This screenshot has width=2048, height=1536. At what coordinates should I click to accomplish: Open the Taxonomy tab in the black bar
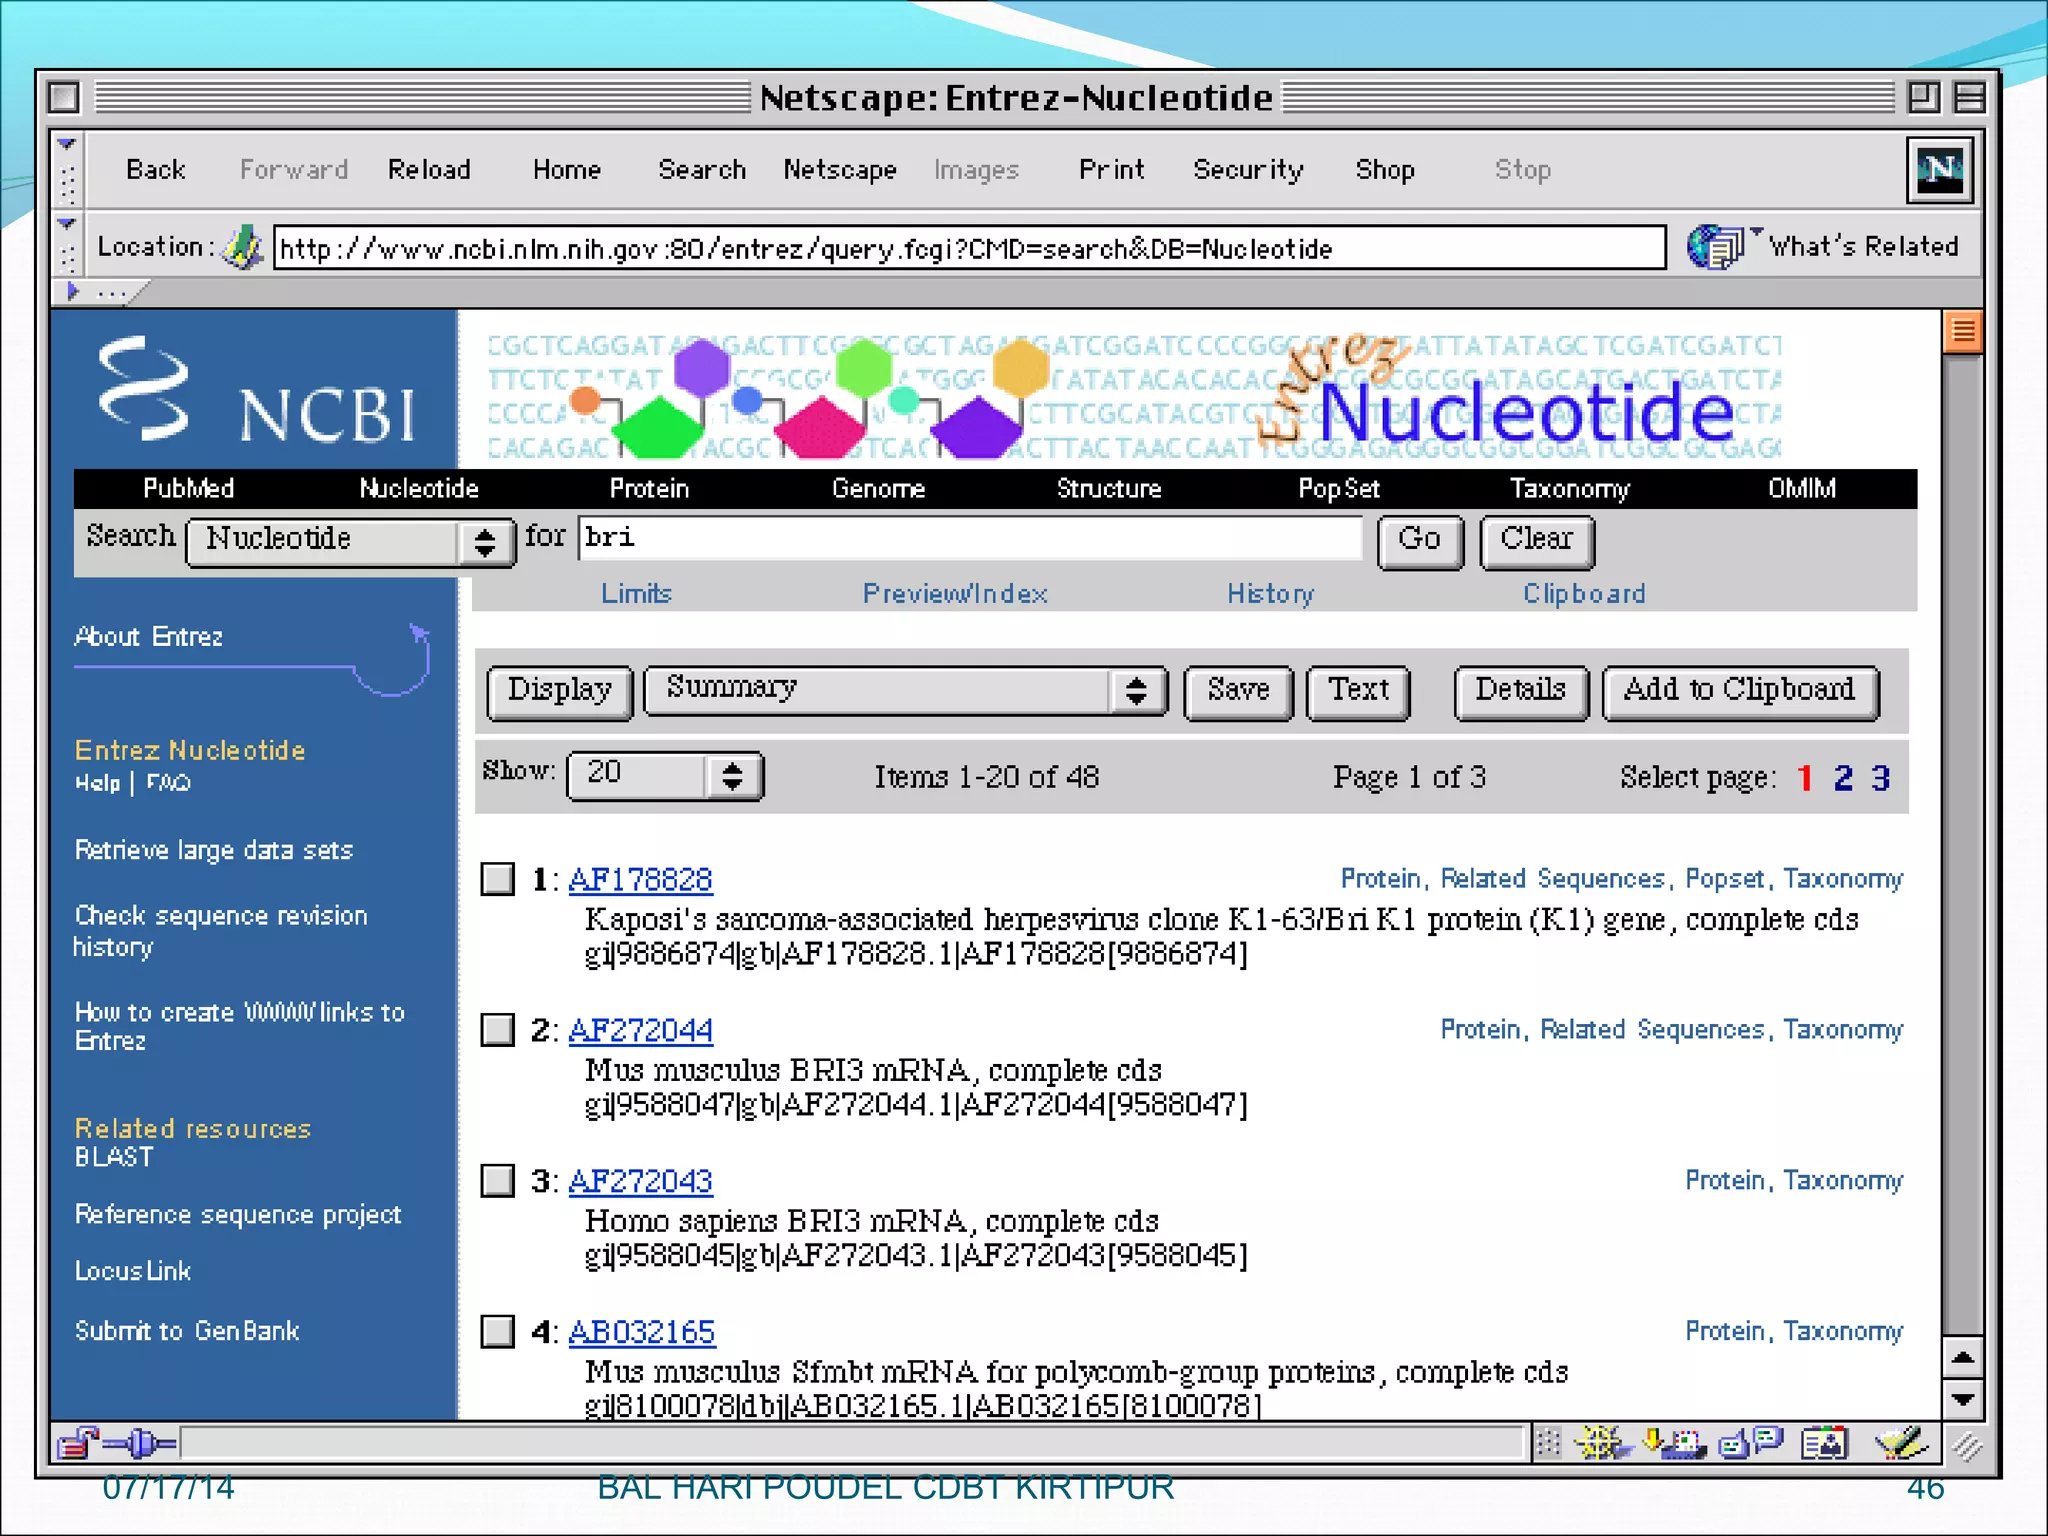coord(1569,488)
